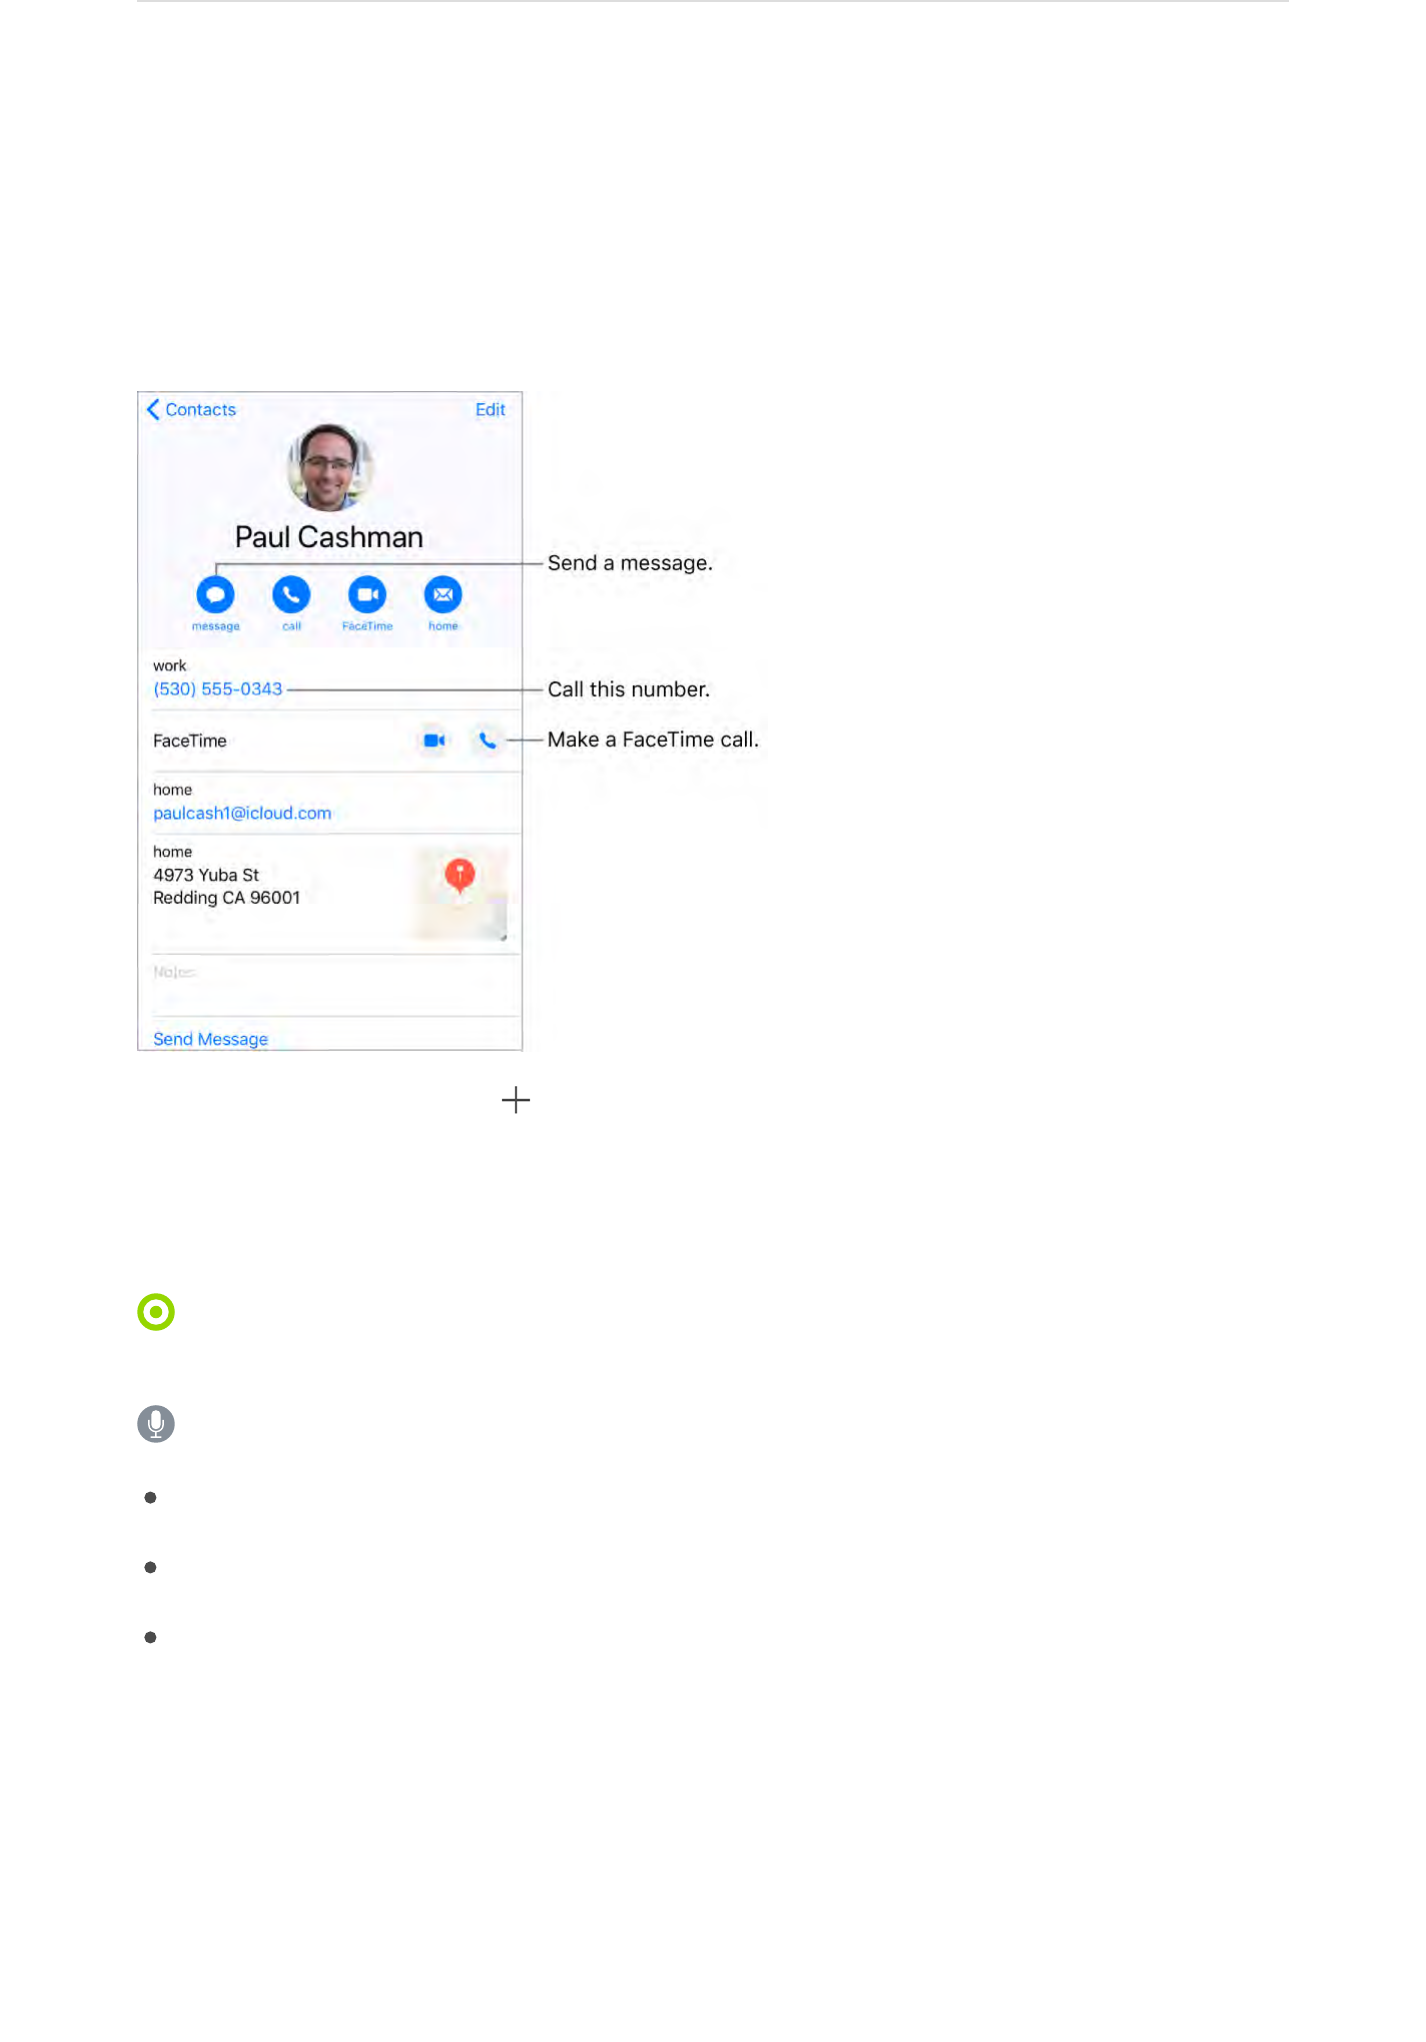Viewport: 1426px width, 2042px height.
Task: Tap Paul Cashman's profile photo
Action: pos(330,467)
